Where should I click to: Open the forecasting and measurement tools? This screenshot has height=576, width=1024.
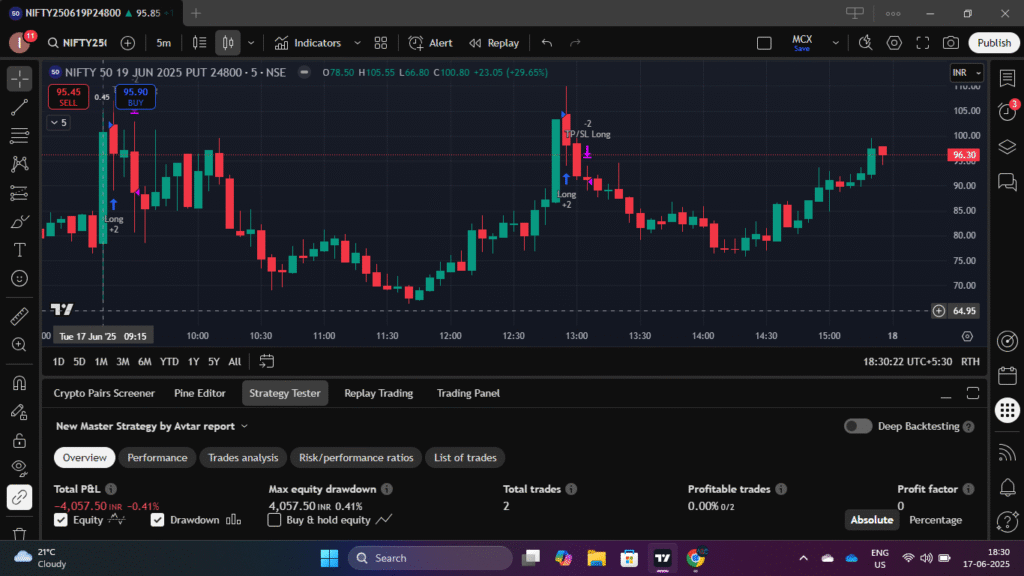click(x=20, y=193)
